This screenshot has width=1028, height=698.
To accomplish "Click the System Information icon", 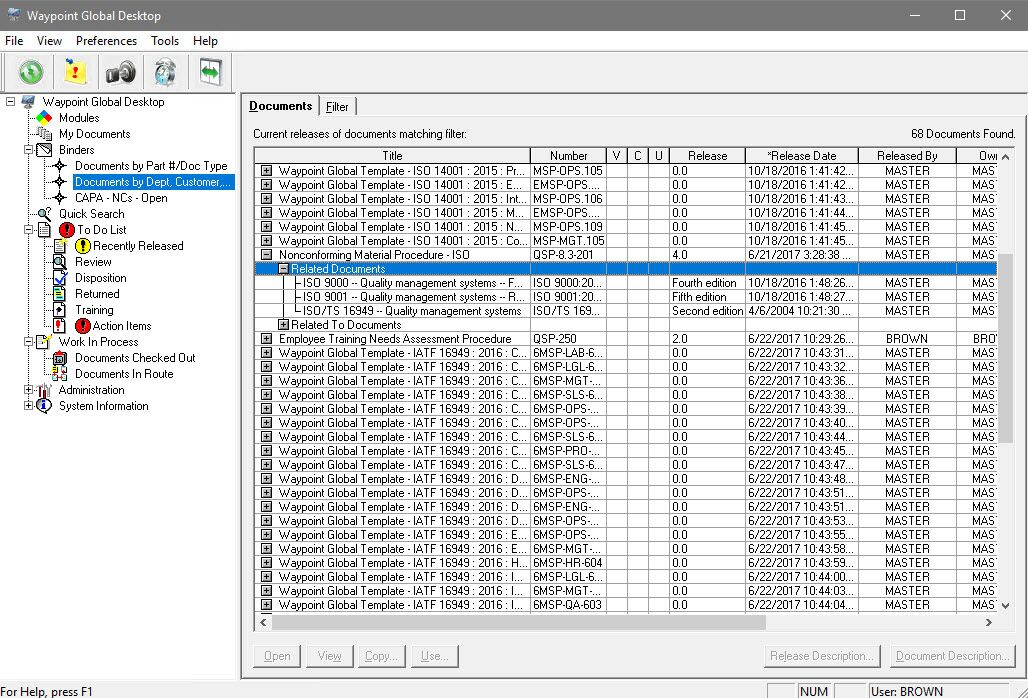I will [x=44, y=406].
